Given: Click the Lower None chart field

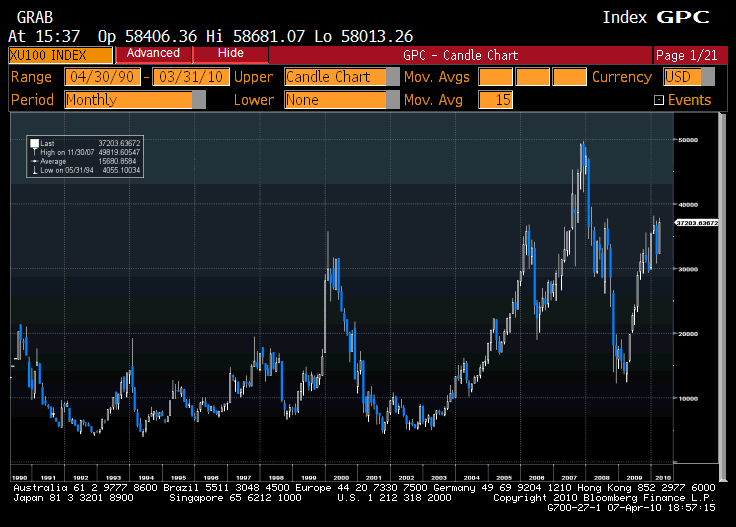Looking at the screenshot, I should (x=336, y=100).
